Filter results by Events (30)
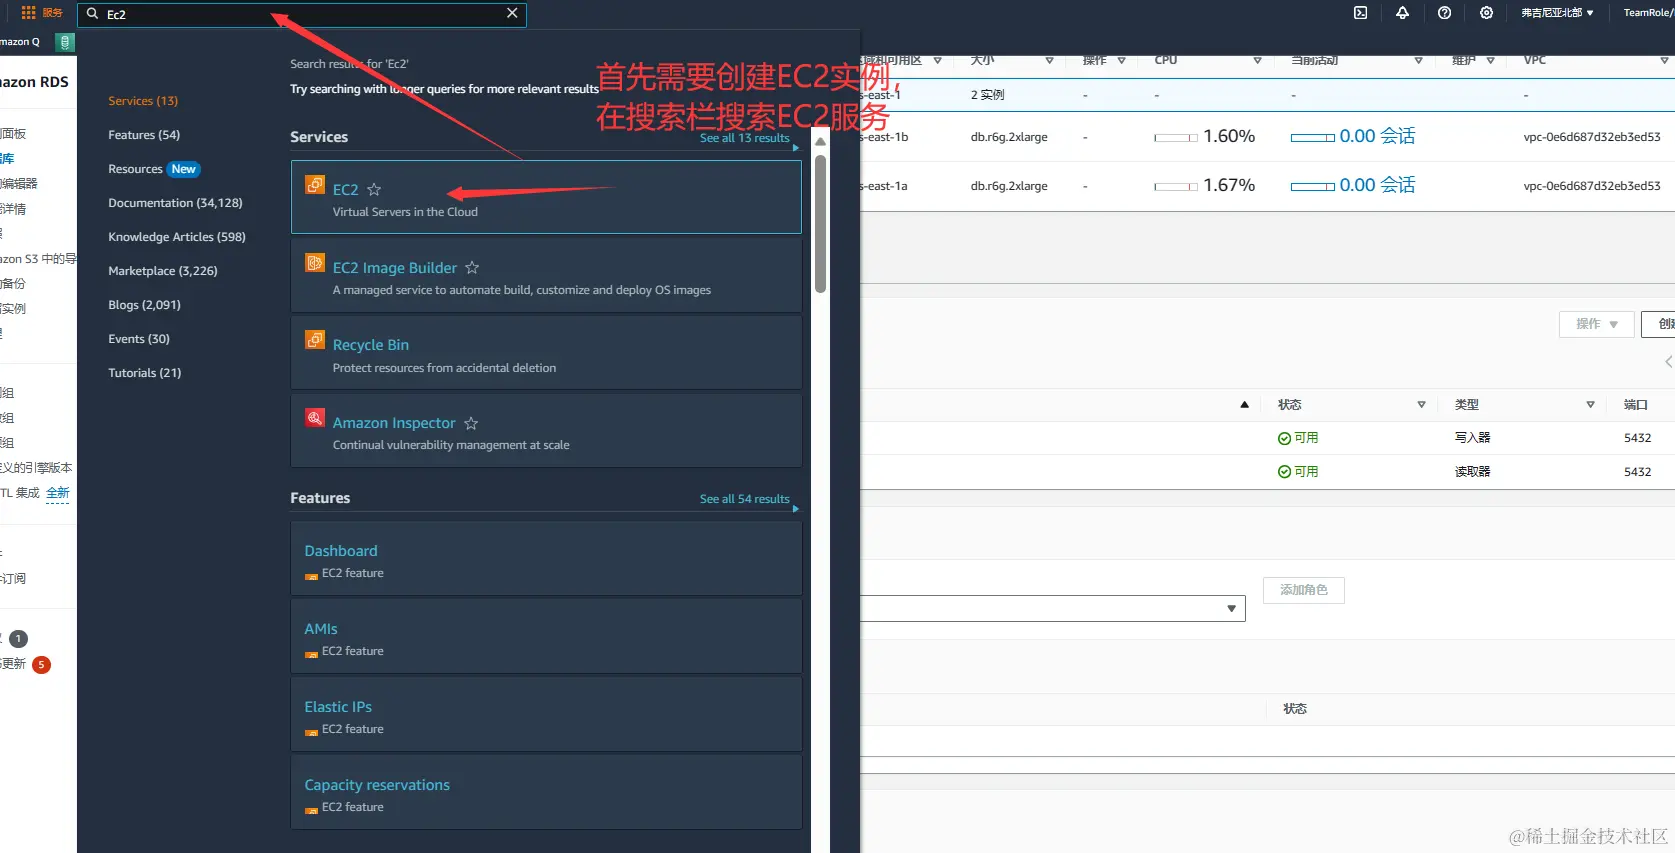The image size is (1675, 853). (139, 339)
